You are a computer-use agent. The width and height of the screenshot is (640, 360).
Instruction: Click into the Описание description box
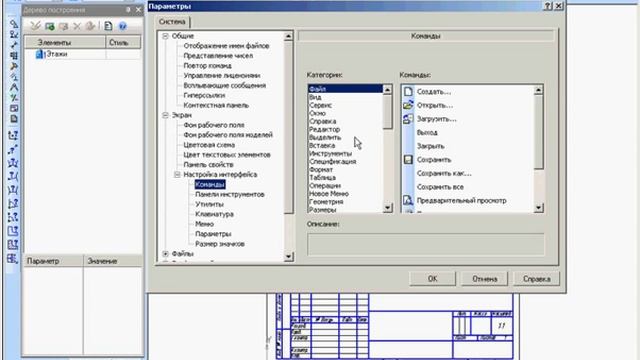(425, 244)
